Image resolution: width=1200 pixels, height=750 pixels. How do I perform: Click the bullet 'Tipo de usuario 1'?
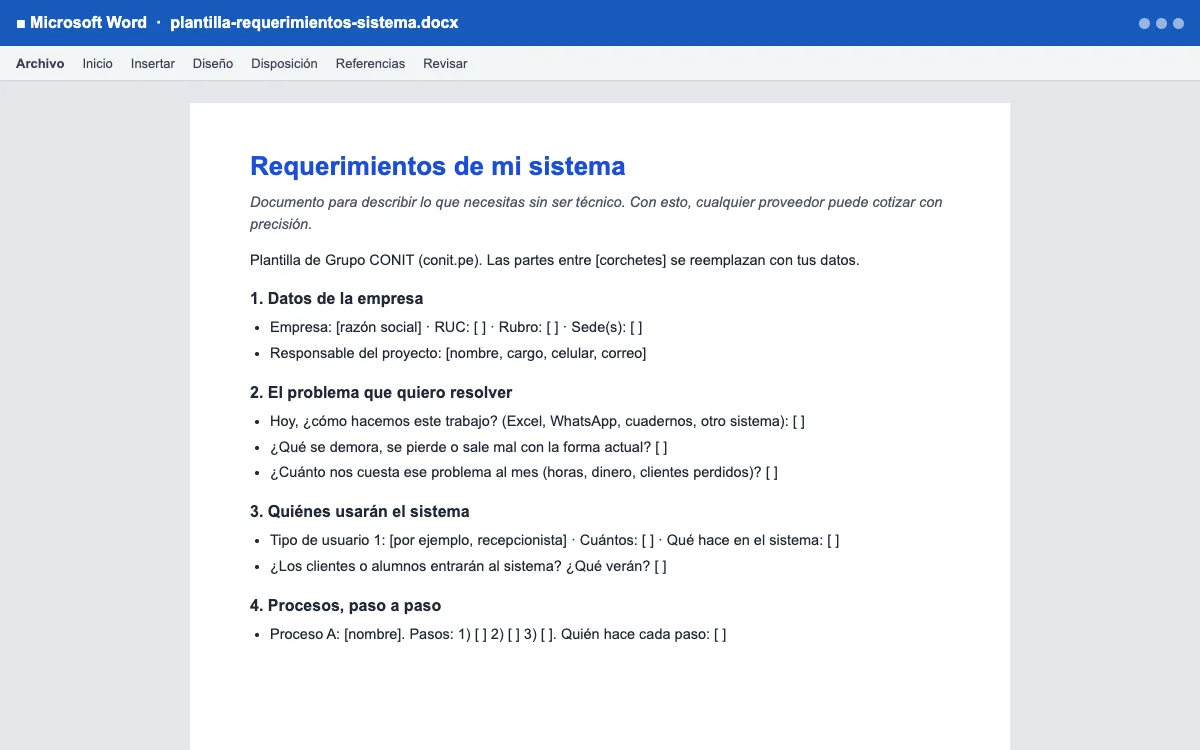555,540
